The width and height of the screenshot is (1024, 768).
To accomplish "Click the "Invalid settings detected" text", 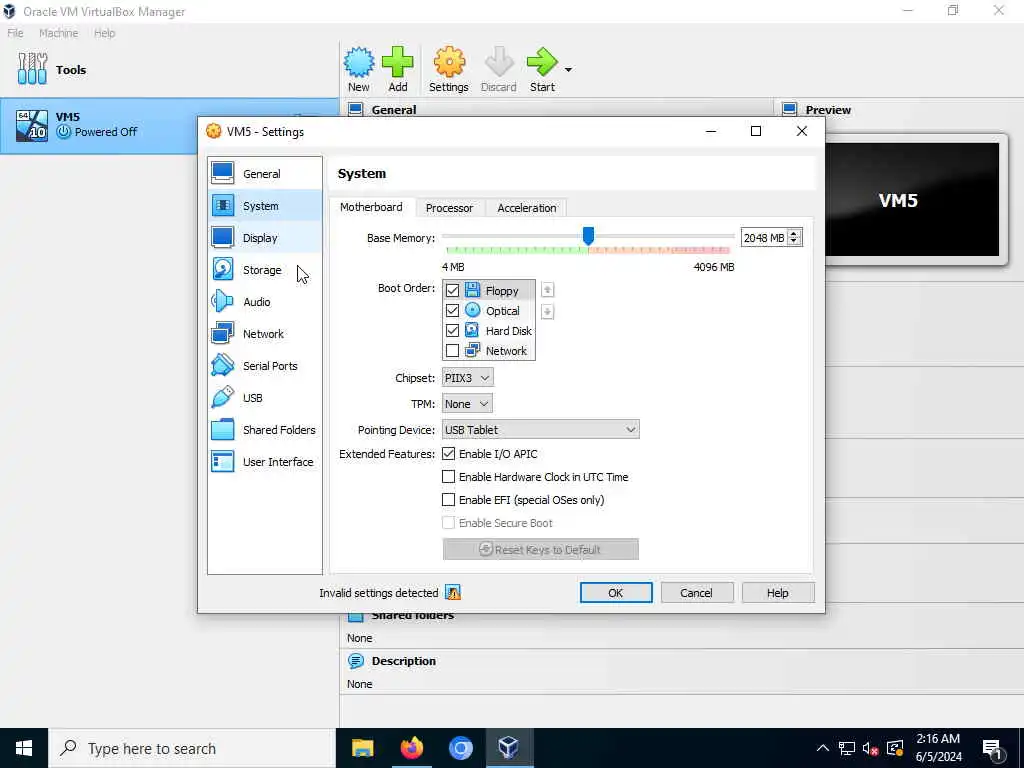I will click(x=379, y=593).
